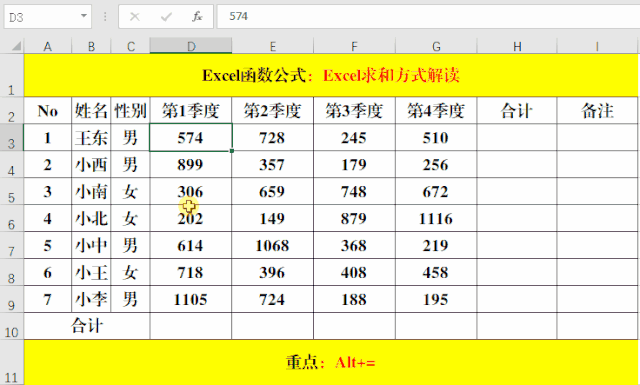Select row 7 header
Image resolution: width=640 pixels, height=385 pixels.
pyautogui.click(x=12, y=245)
